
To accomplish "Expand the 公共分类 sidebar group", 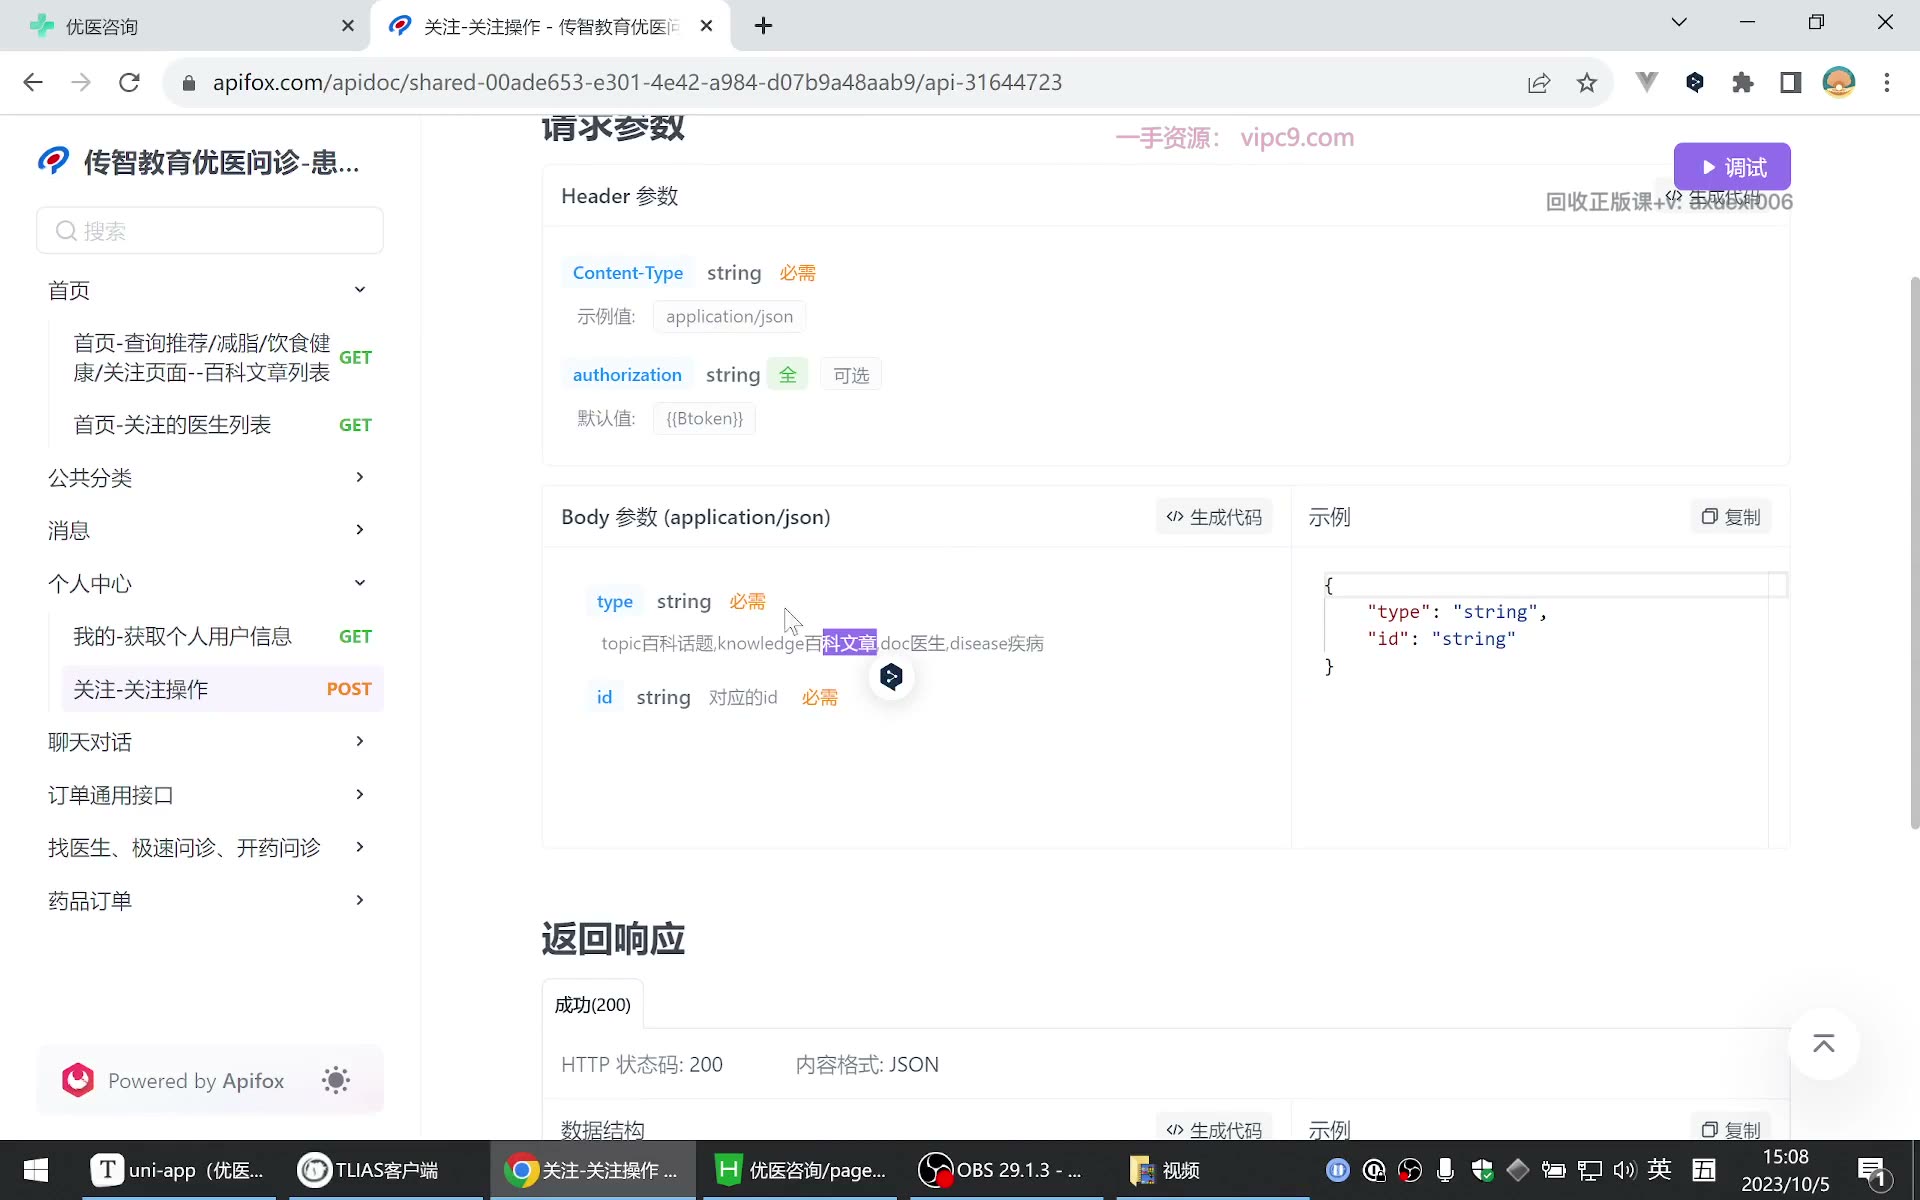I will (360, 477).
